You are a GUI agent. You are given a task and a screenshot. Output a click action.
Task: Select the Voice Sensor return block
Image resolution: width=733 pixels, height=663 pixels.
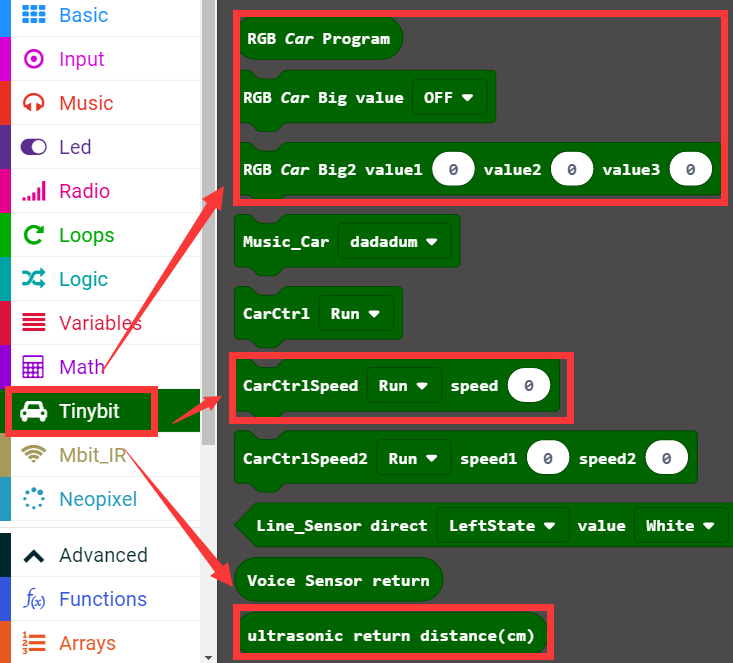337,580
